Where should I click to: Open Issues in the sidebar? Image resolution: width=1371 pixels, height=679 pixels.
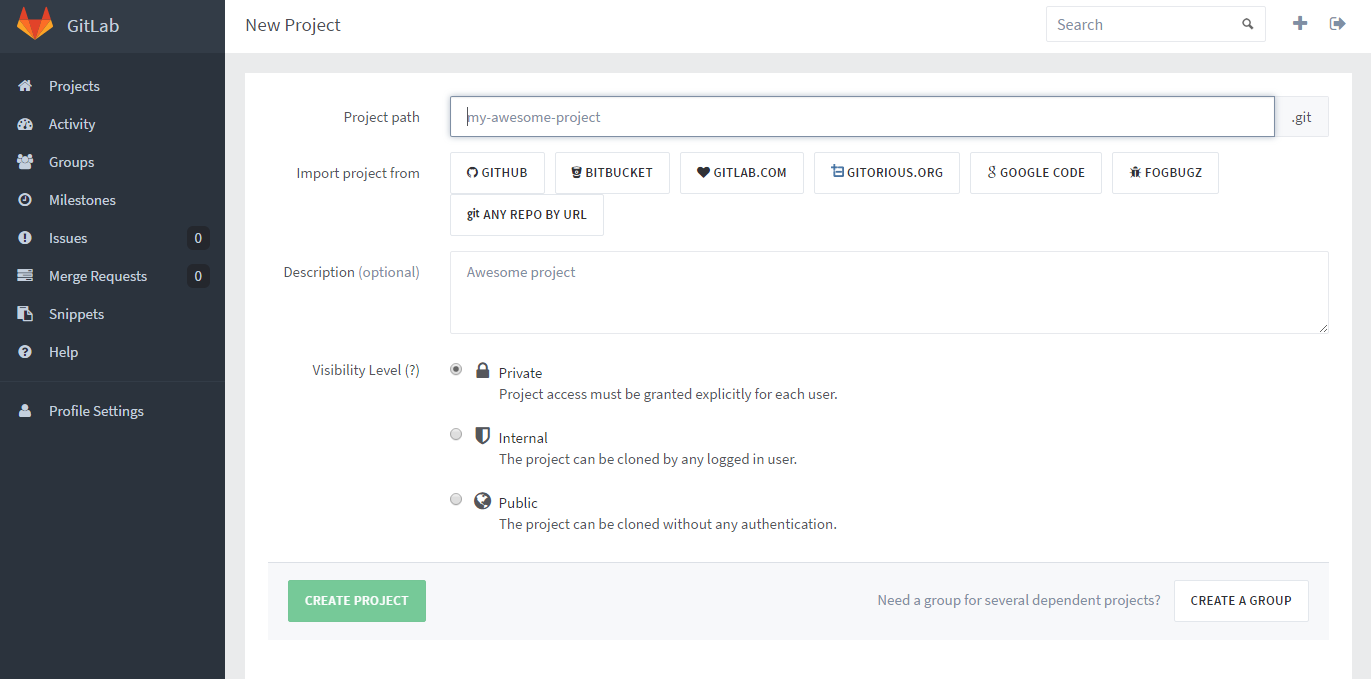[112, 238]
